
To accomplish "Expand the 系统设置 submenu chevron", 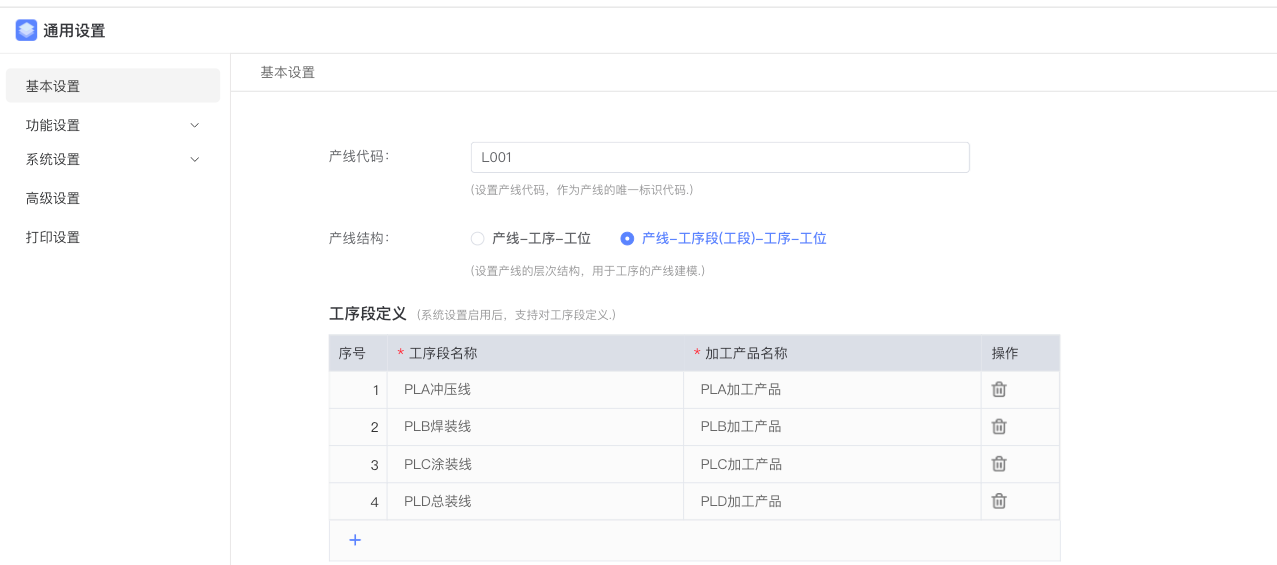I will point(194,159).
